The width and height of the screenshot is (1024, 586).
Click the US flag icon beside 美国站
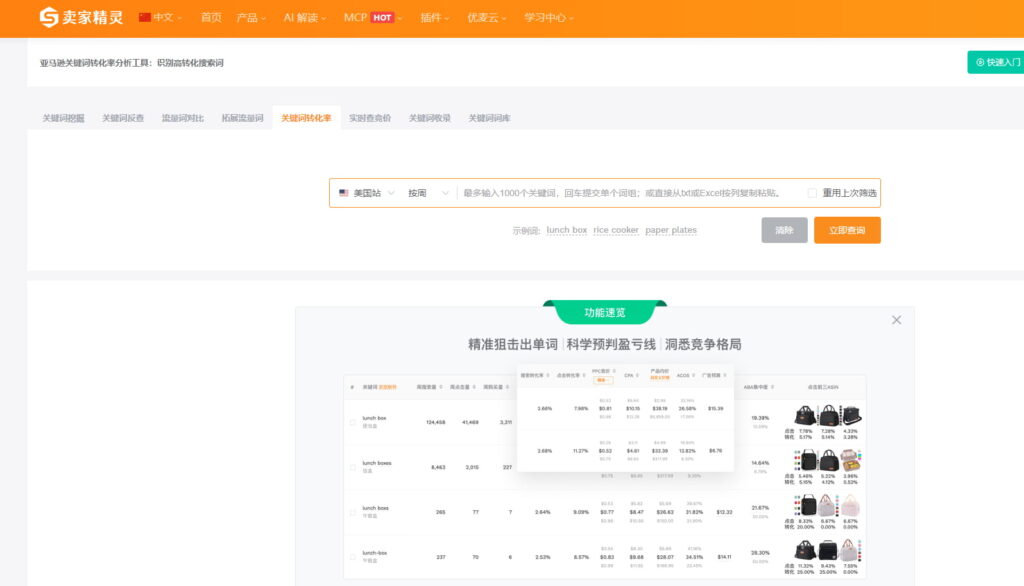click(344, 193)
